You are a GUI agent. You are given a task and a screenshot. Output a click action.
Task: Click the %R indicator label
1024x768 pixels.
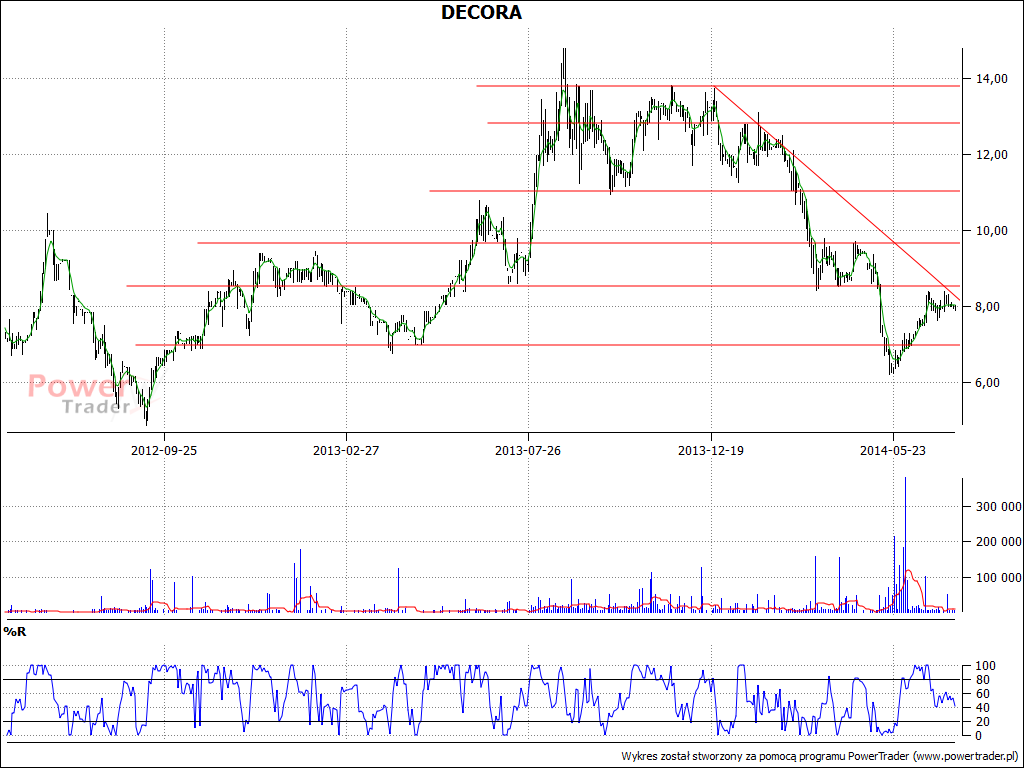point(15,632)
